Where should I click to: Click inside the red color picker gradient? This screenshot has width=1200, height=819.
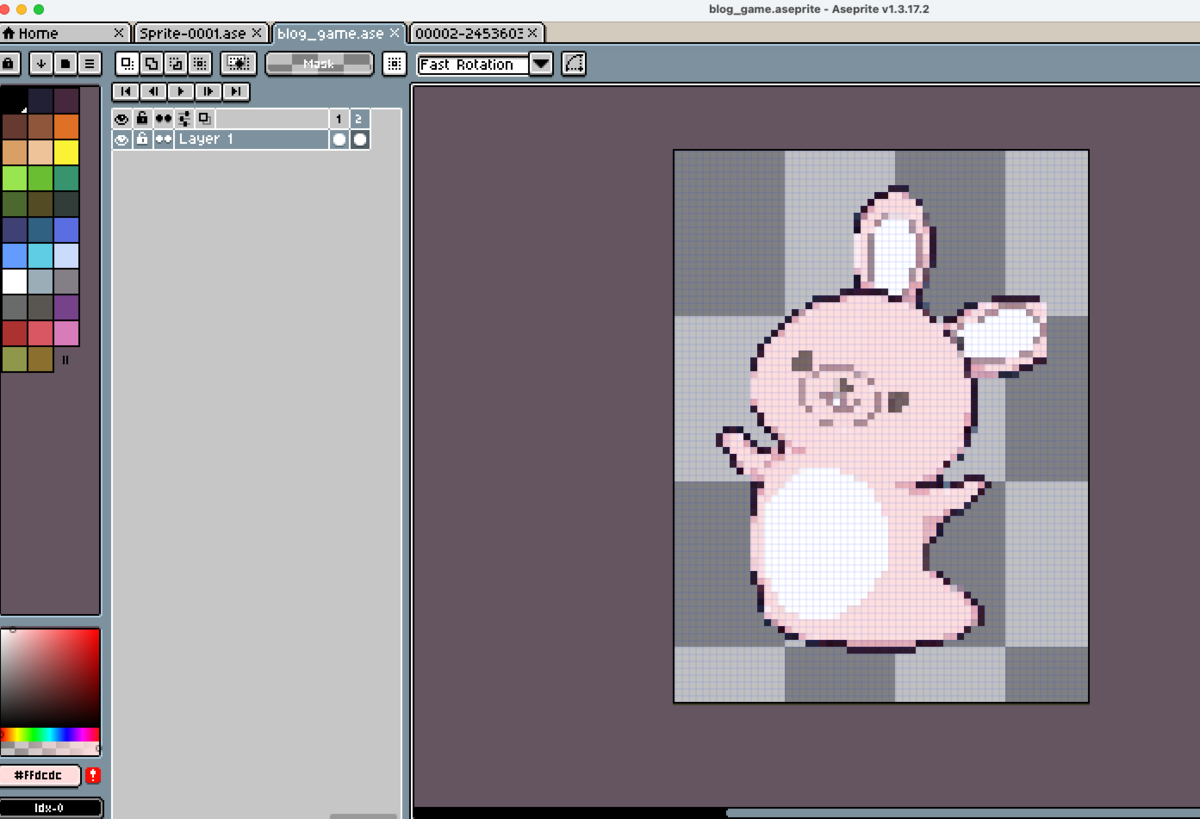pos(50,678)
